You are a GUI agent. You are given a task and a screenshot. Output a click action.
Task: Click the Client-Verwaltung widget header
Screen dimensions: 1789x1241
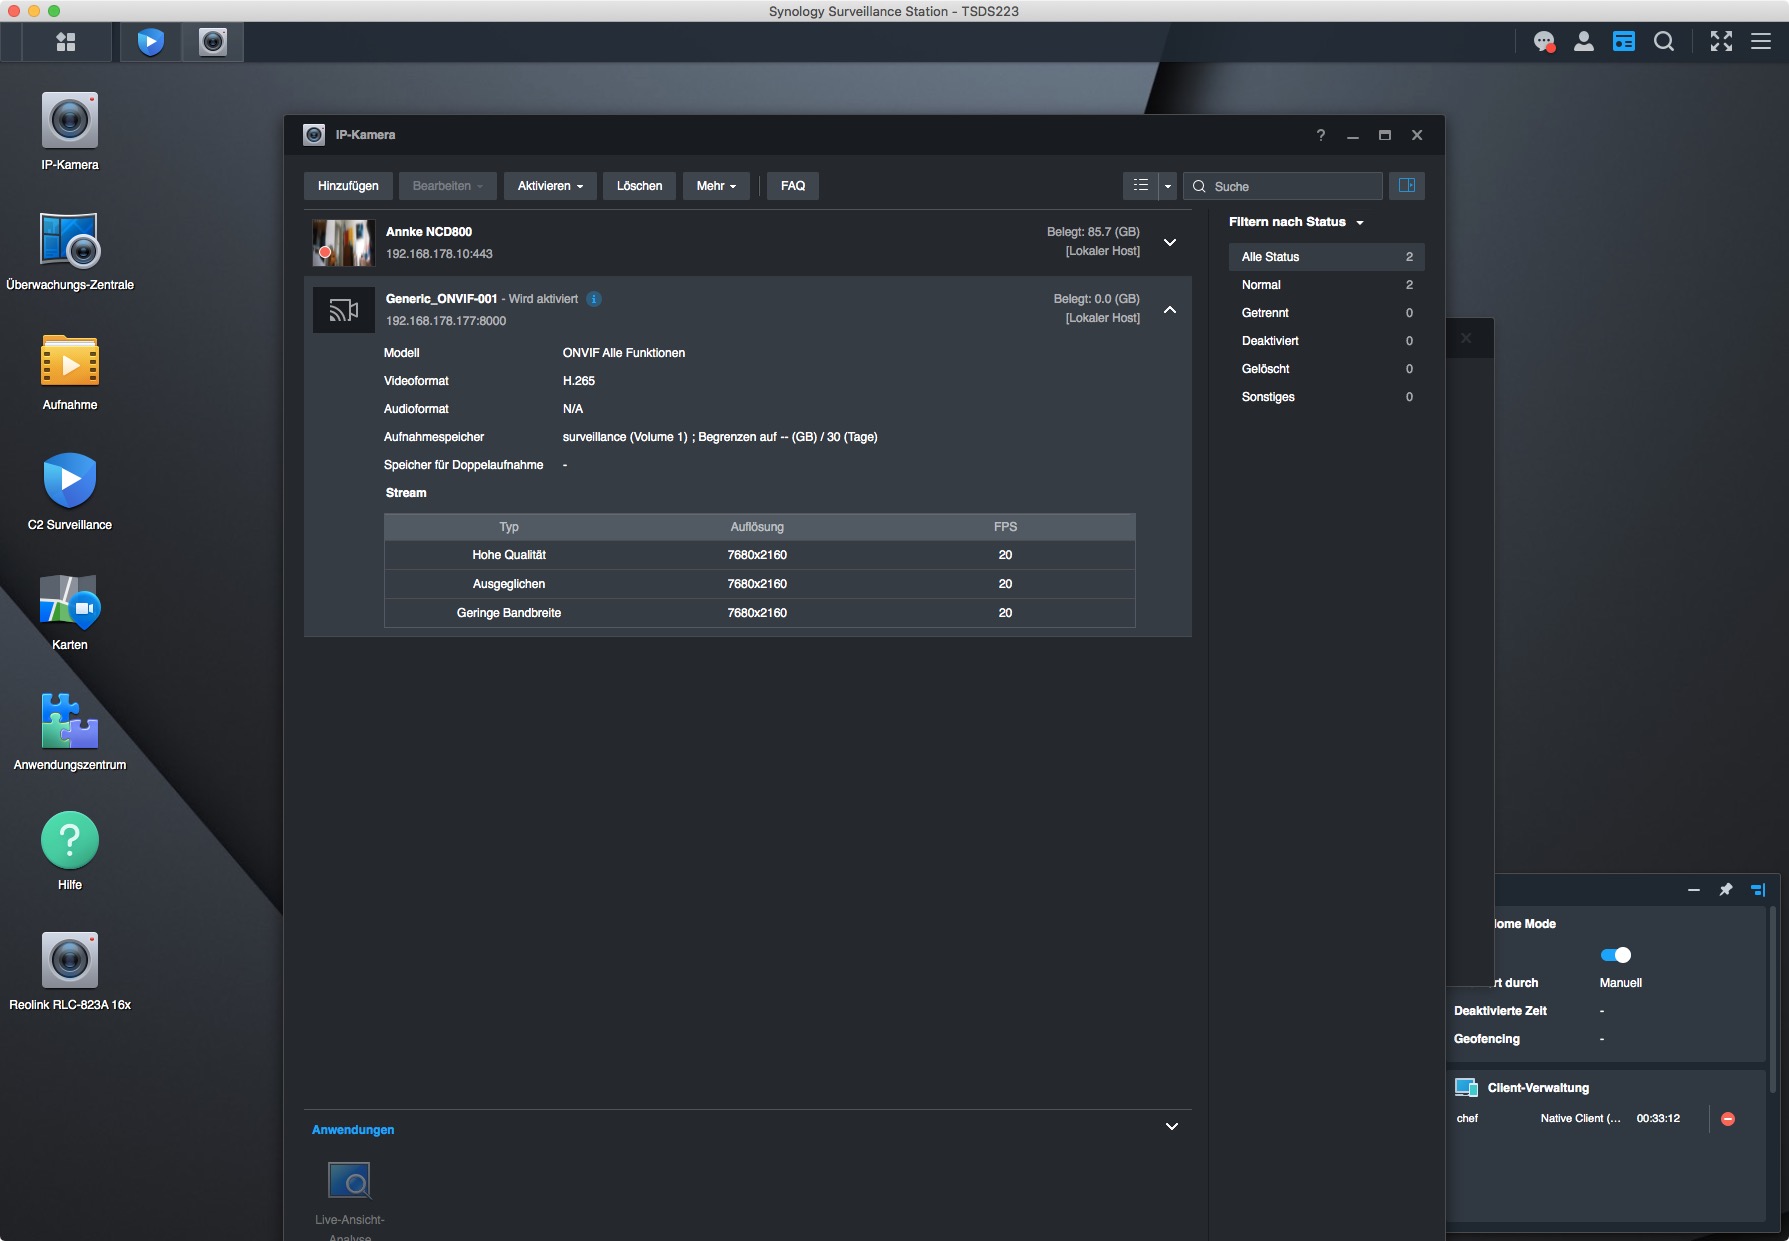click(x=1538, y=1088)
